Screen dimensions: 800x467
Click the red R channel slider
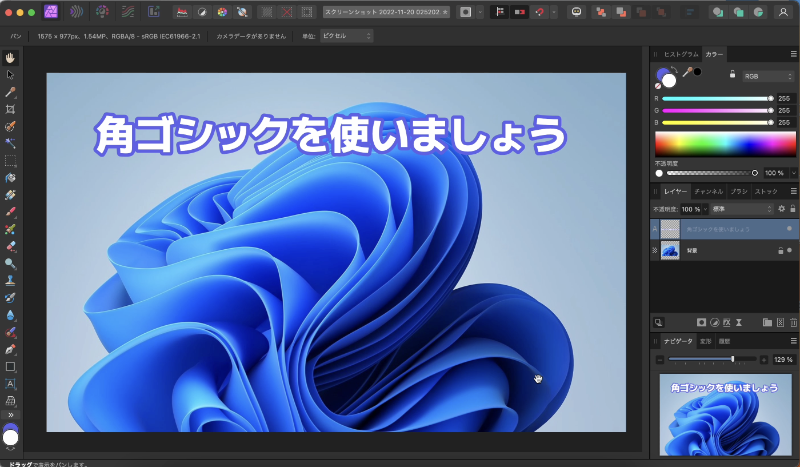pos(718,99)
